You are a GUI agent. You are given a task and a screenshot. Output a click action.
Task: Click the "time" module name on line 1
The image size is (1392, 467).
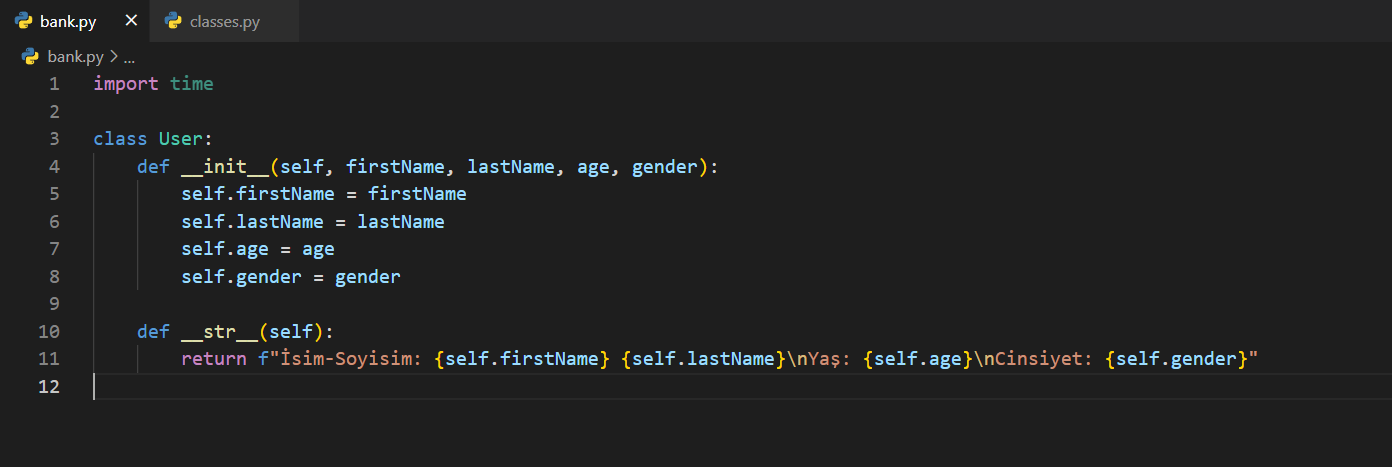(x=191, y=84)
